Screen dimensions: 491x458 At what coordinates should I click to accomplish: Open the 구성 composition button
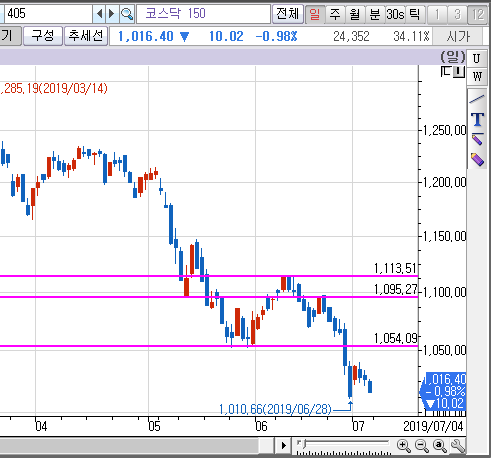(x=43, y=36)
